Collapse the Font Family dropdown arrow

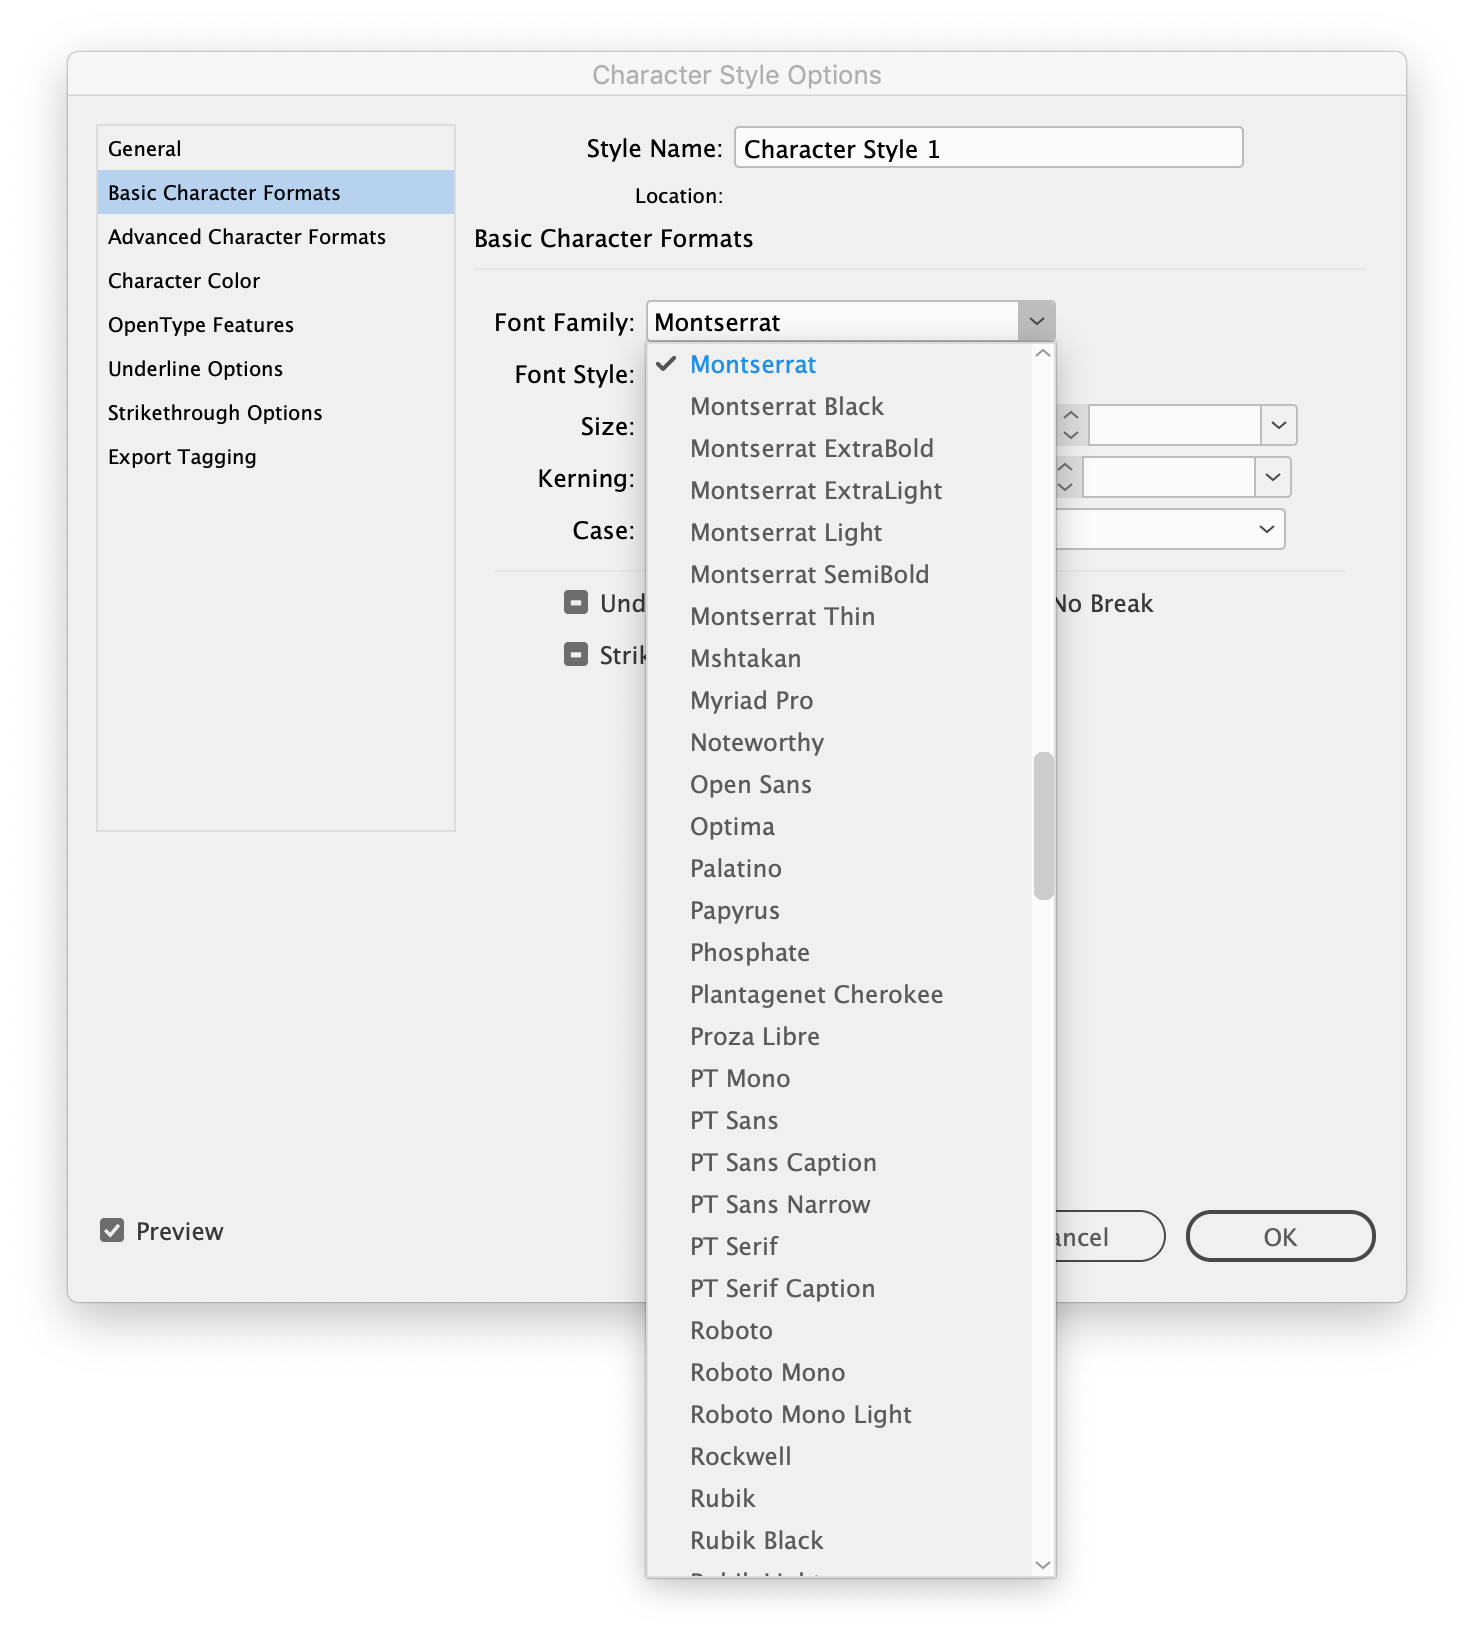[x=1037, y=322]
